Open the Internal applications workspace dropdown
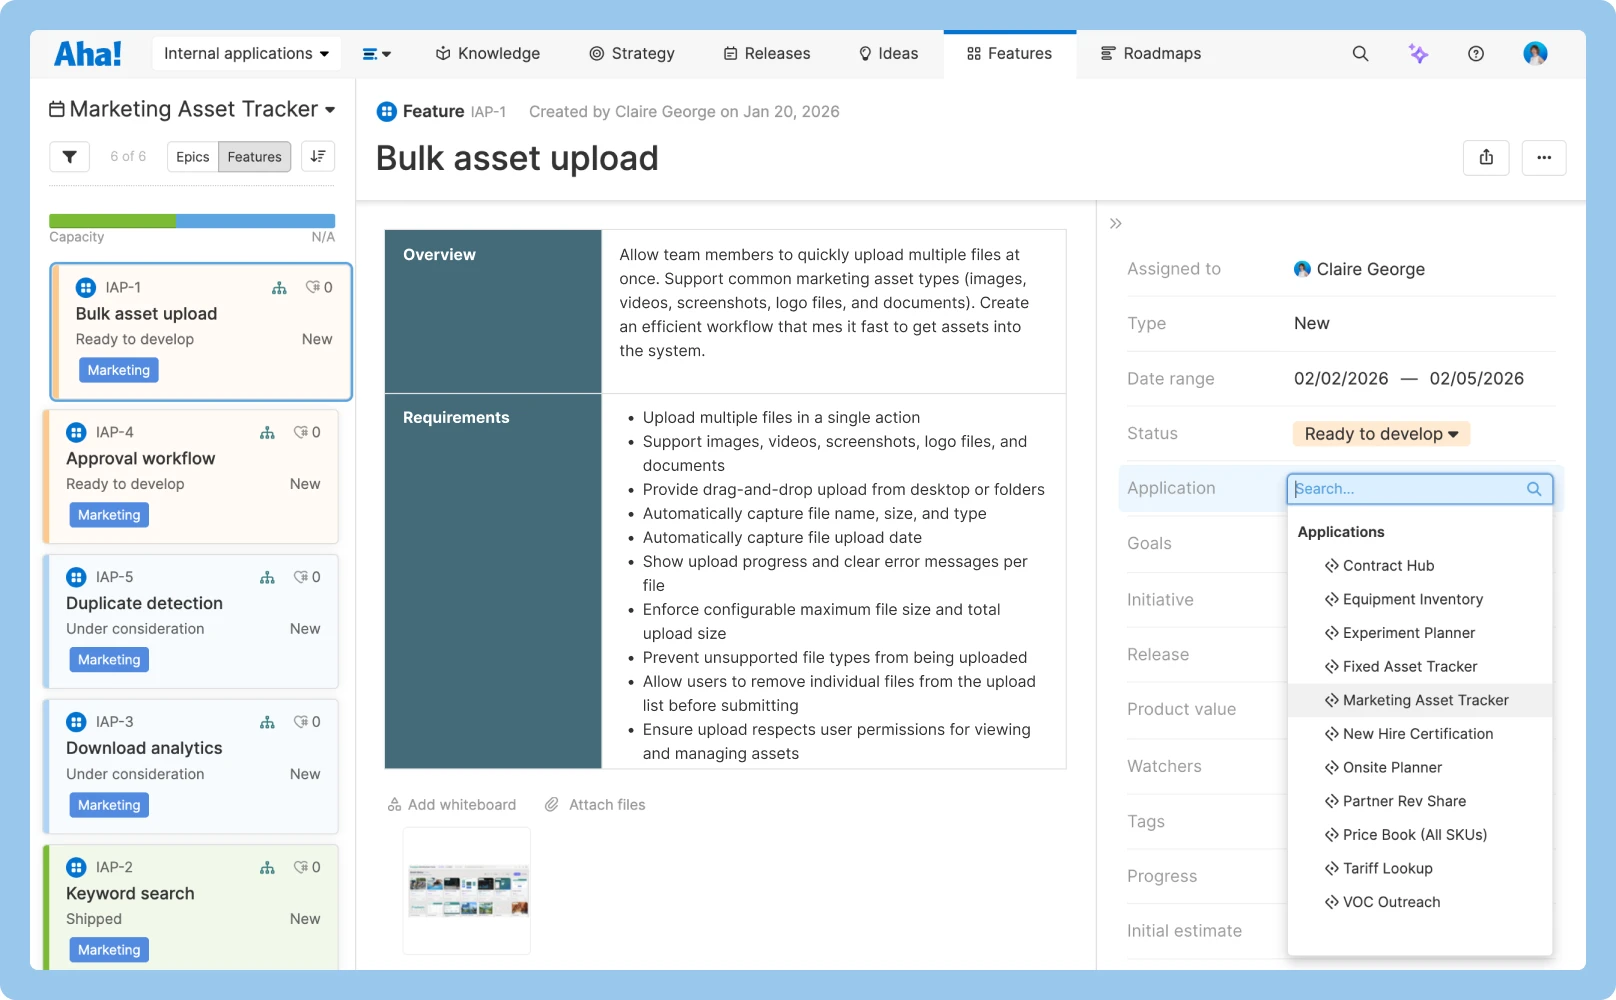 point(245,53)
